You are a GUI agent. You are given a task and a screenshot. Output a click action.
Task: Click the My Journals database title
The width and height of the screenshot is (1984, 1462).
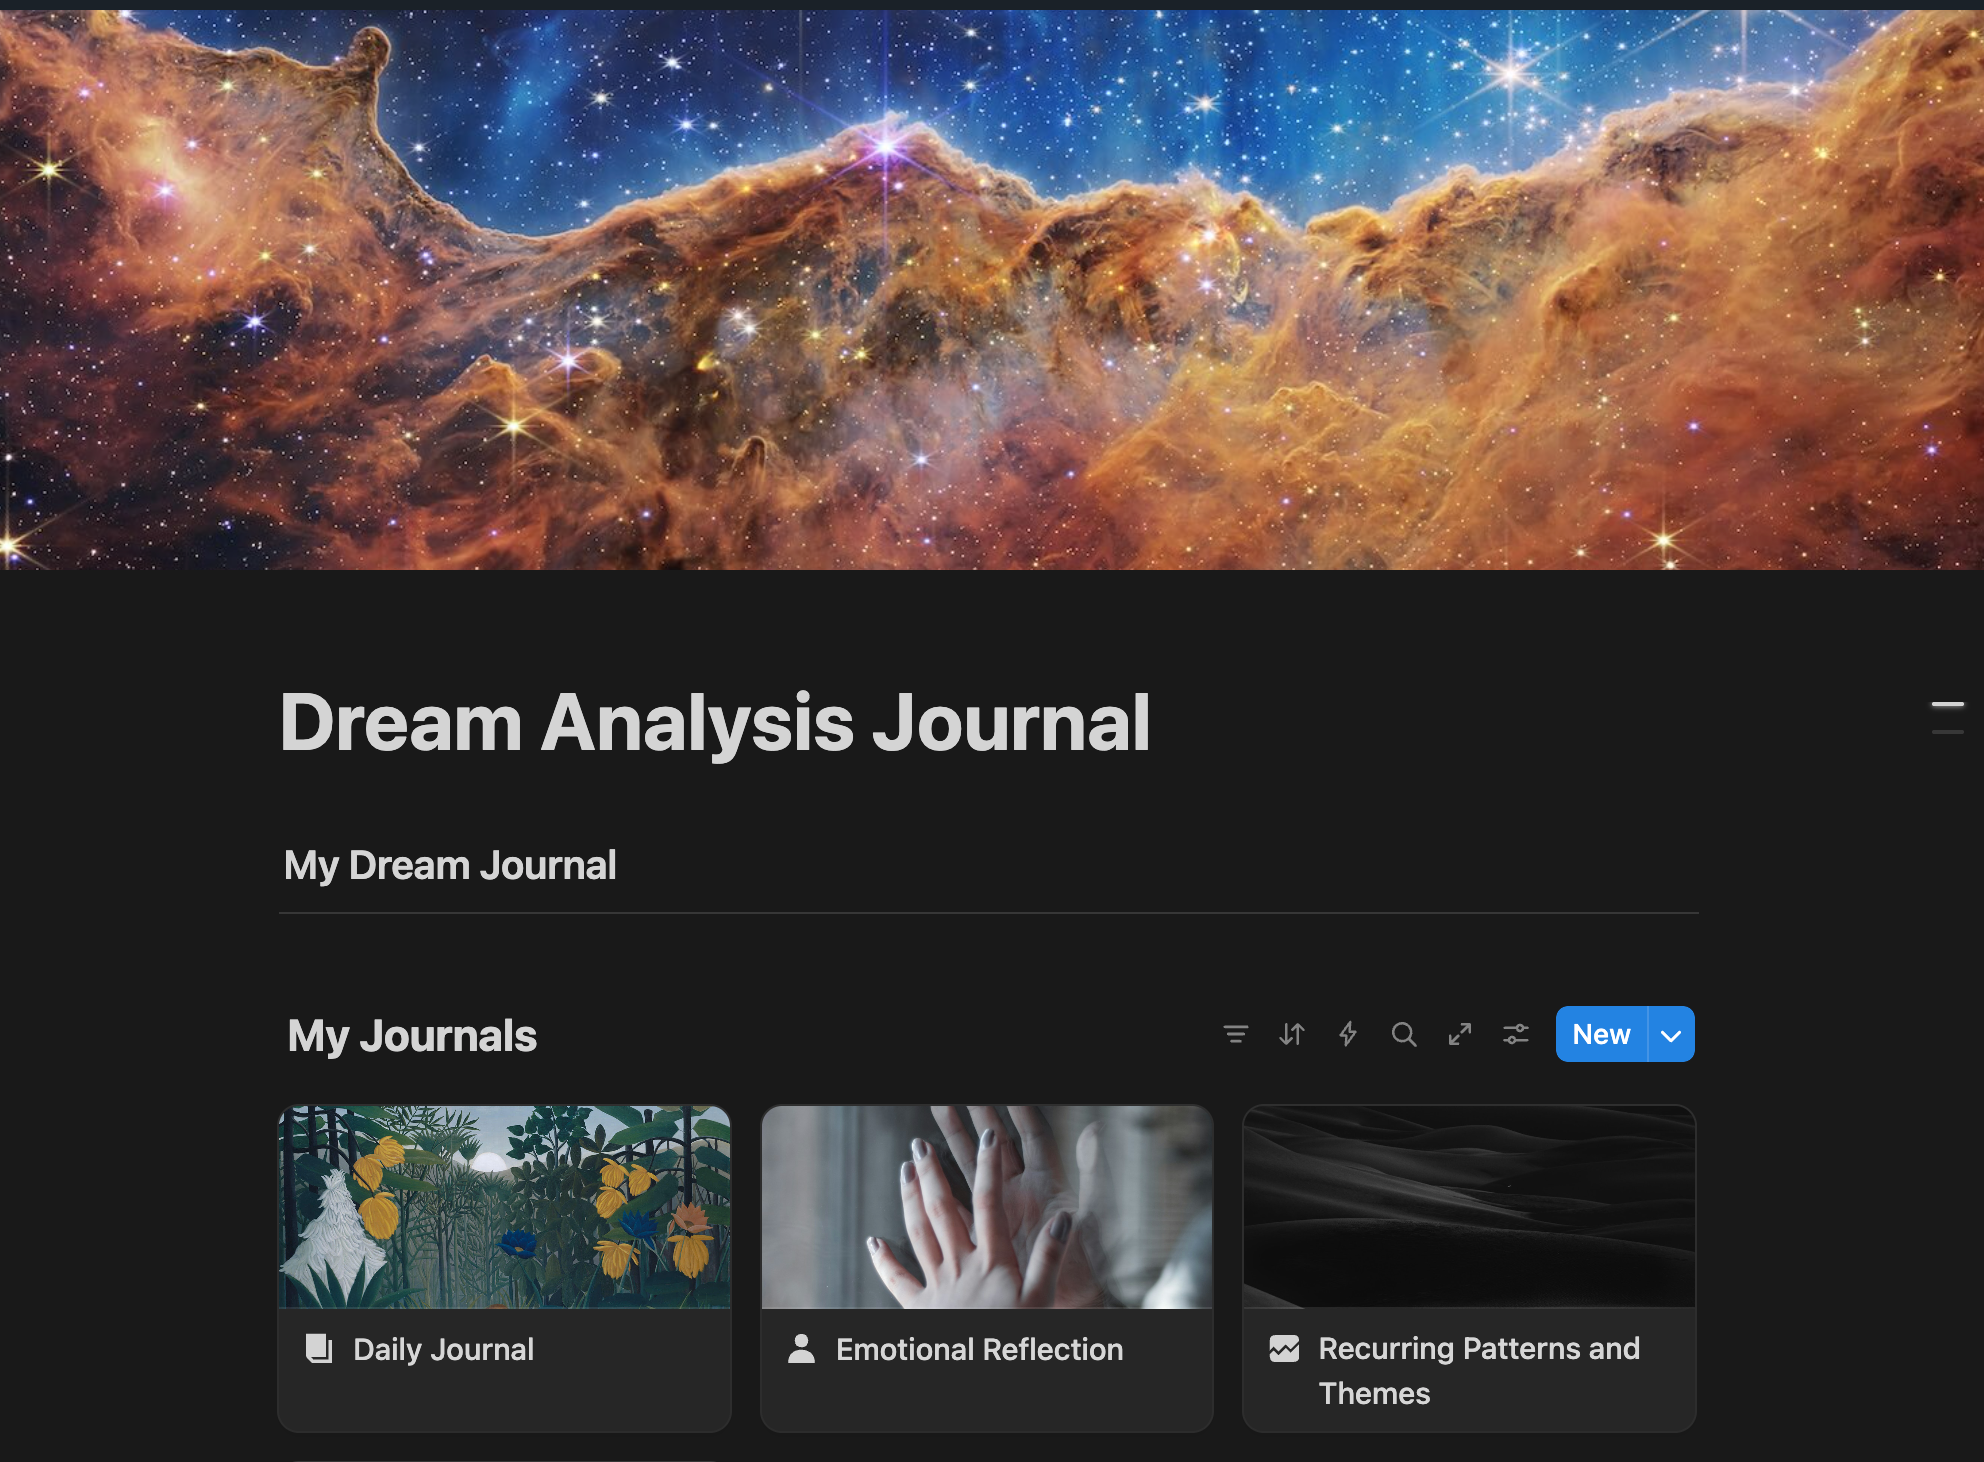pyautogui.click(x=412, y=1036)
